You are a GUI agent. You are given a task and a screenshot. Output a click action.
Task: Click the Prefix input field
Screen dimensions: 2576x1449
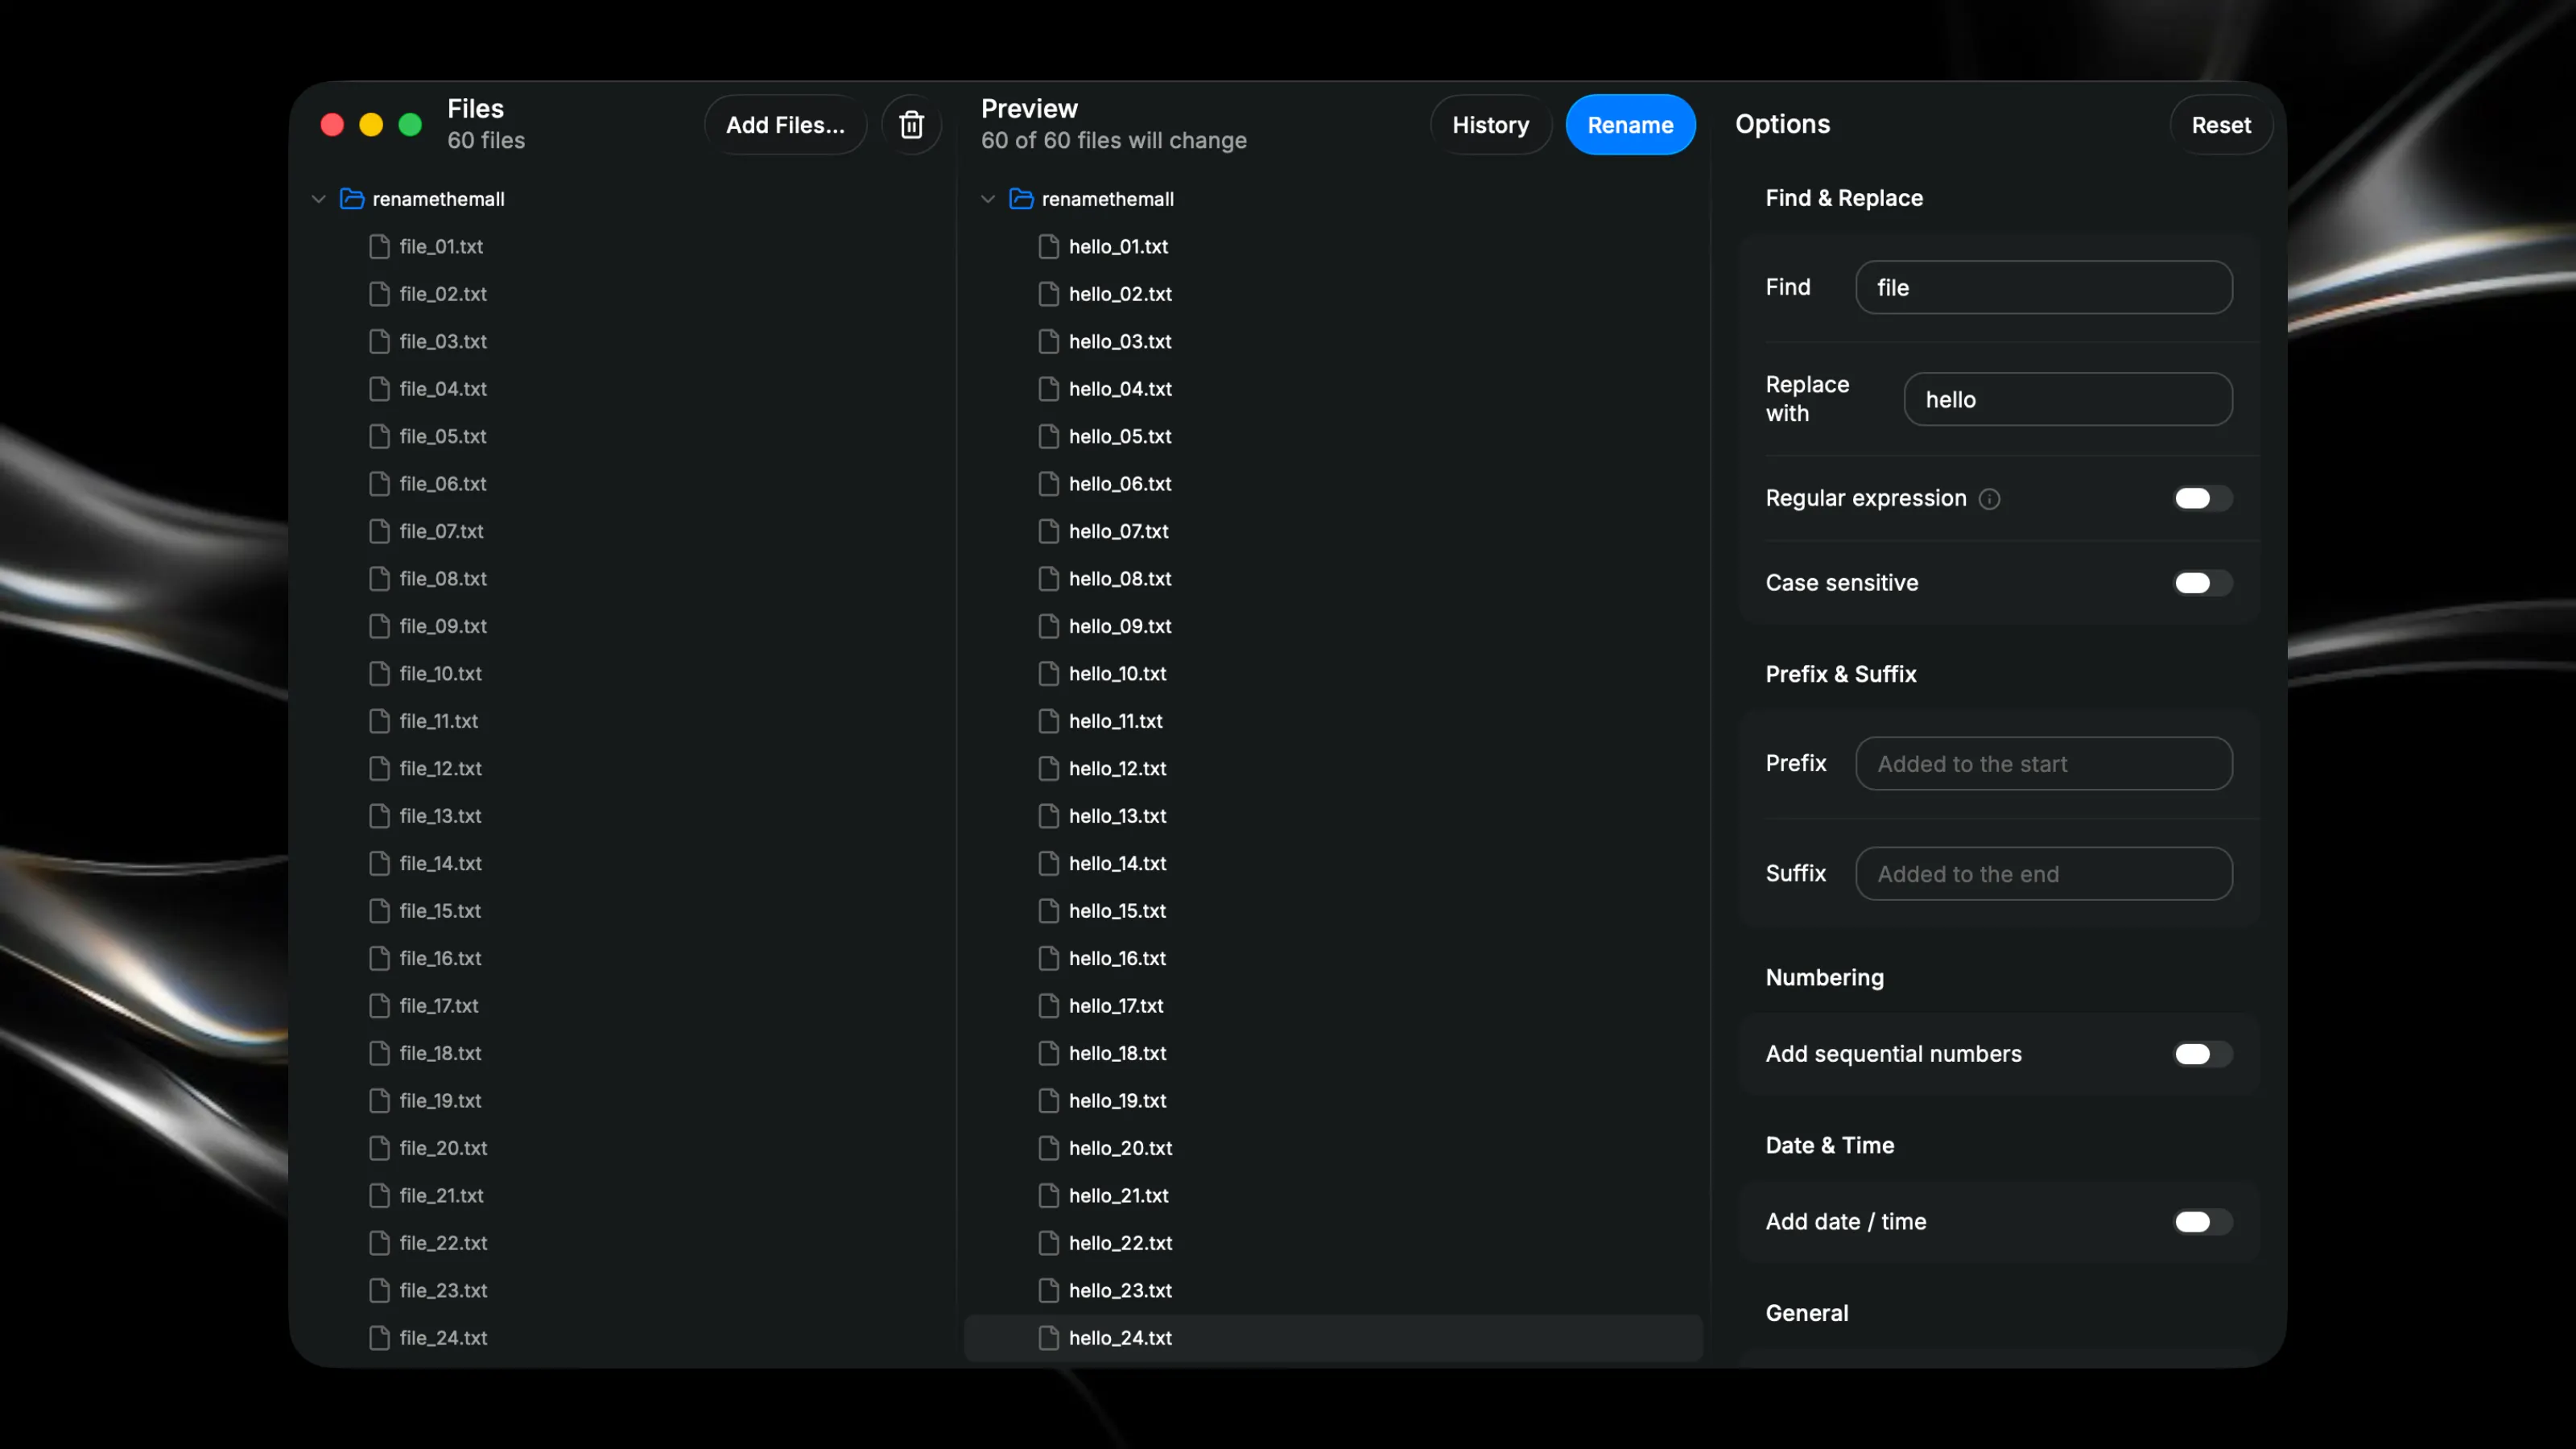[x=2044, y=764]
